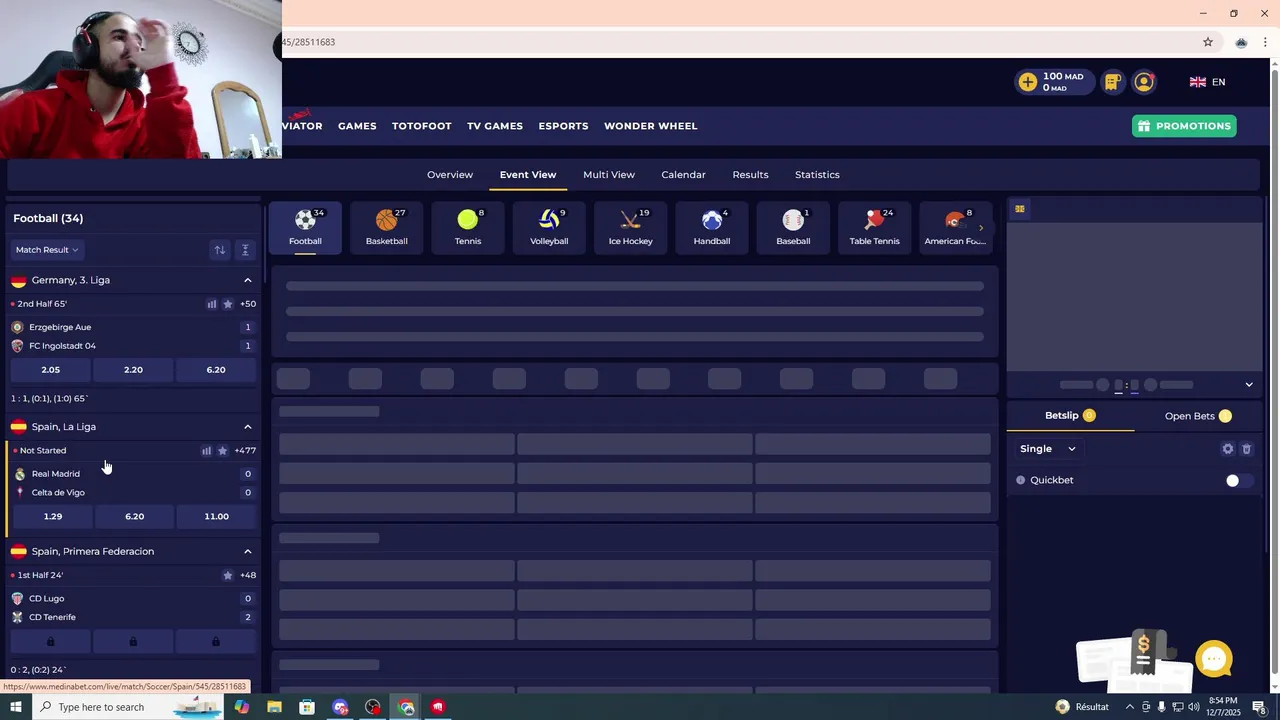
Task: Select the Ice Hockey sport icon
Action: [x=630, y=228]
